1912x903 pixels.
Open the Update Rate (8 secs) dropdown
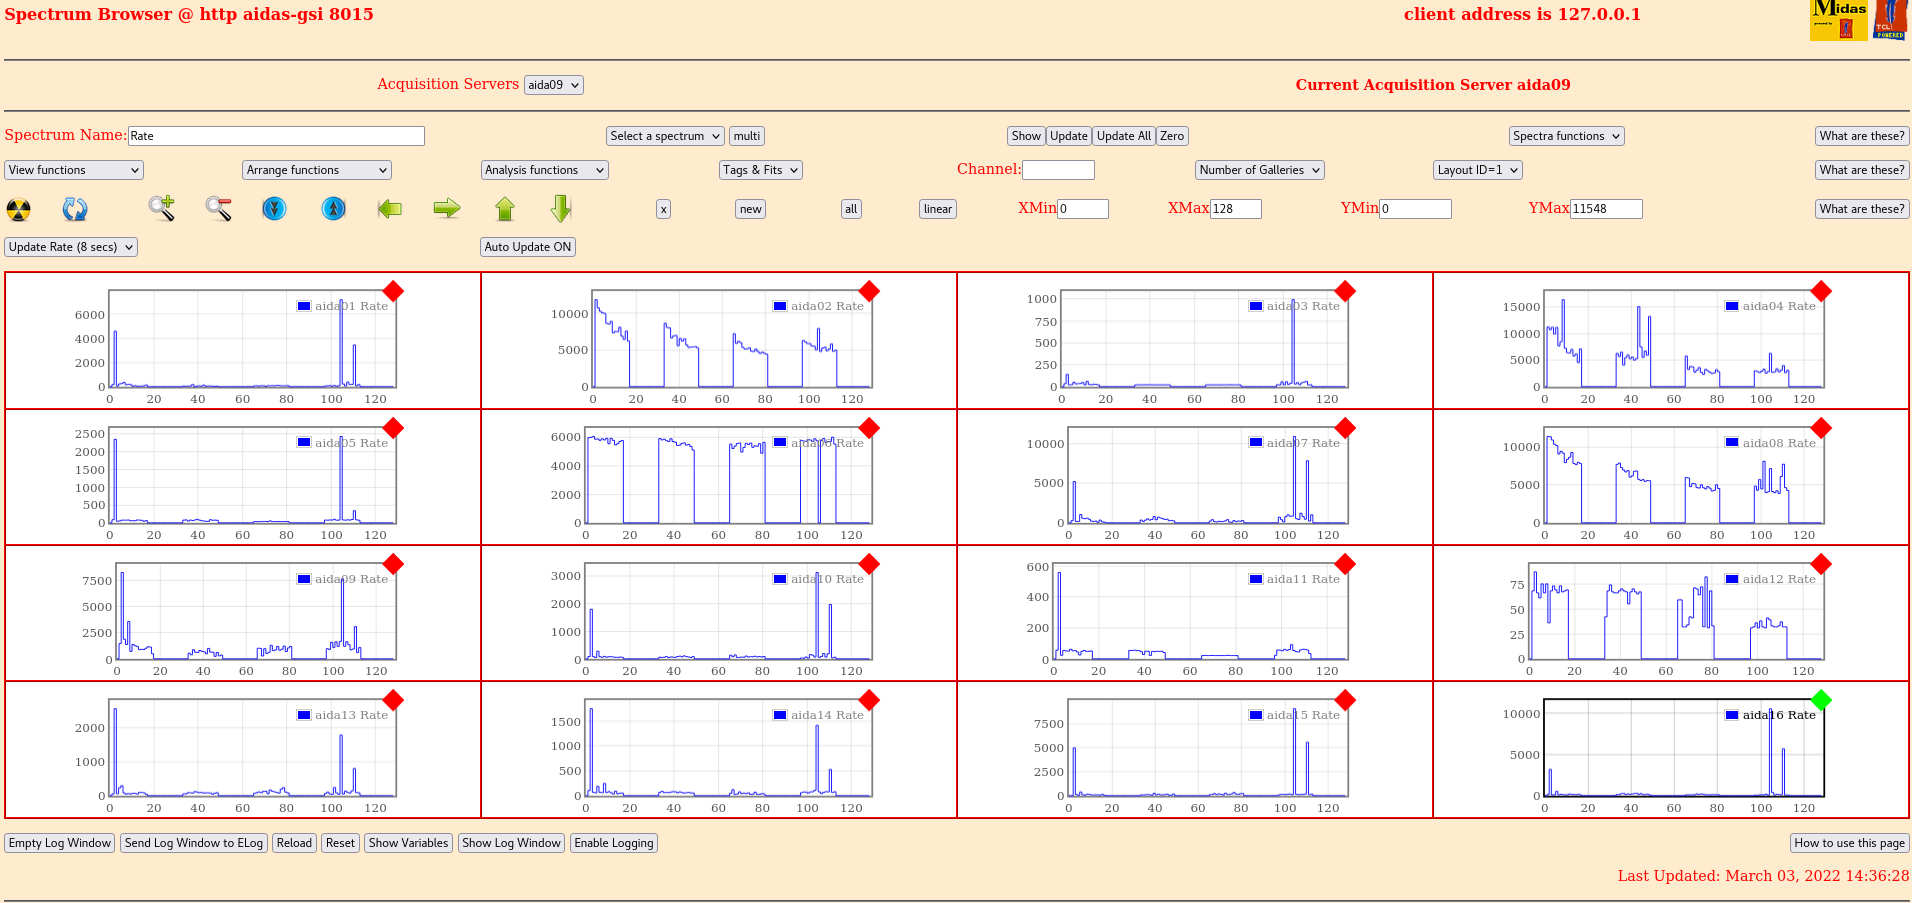(x=71, y=247)
